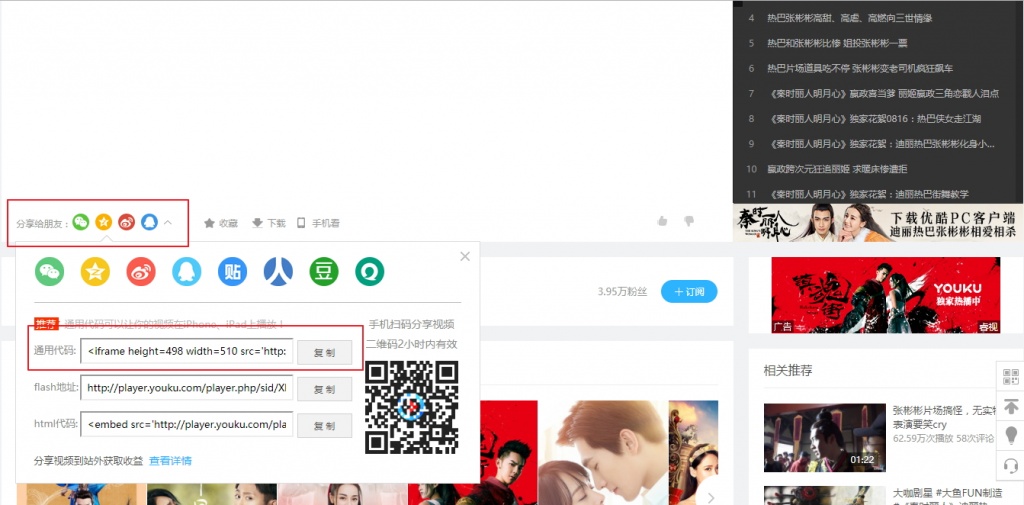
Task: Click next arrow on the carousel
Action: coord(711,498)
